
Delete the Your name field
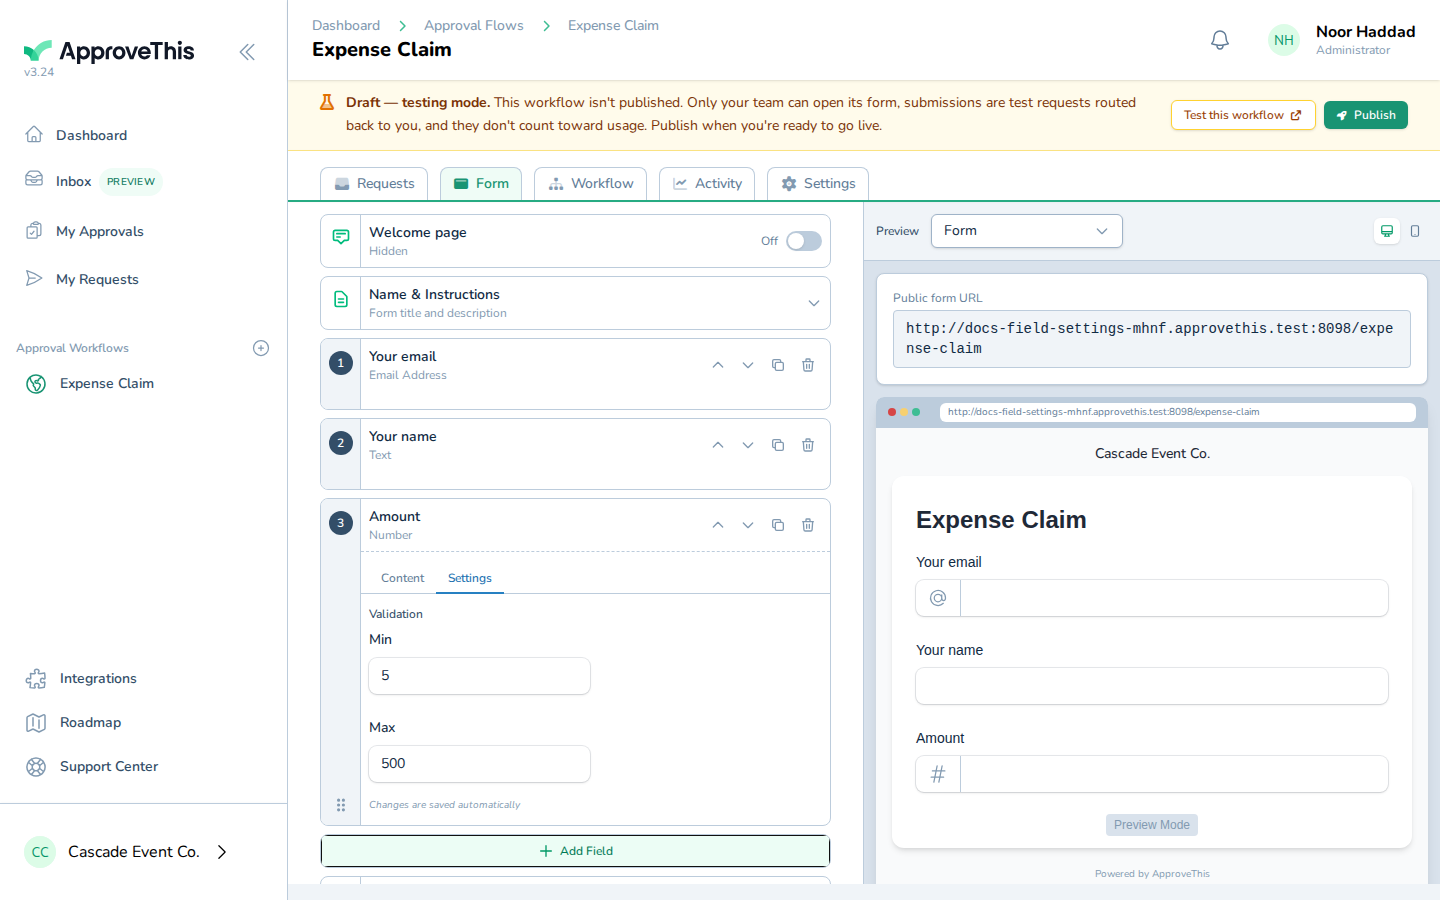click(x=808, y=445)
